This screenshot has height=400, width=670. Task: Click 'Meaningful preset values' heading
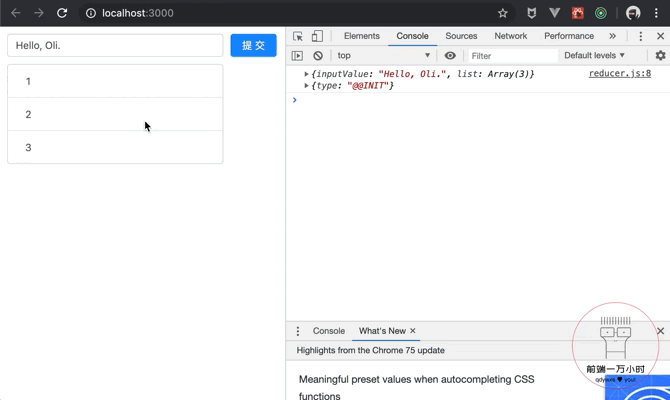point(417,387)
